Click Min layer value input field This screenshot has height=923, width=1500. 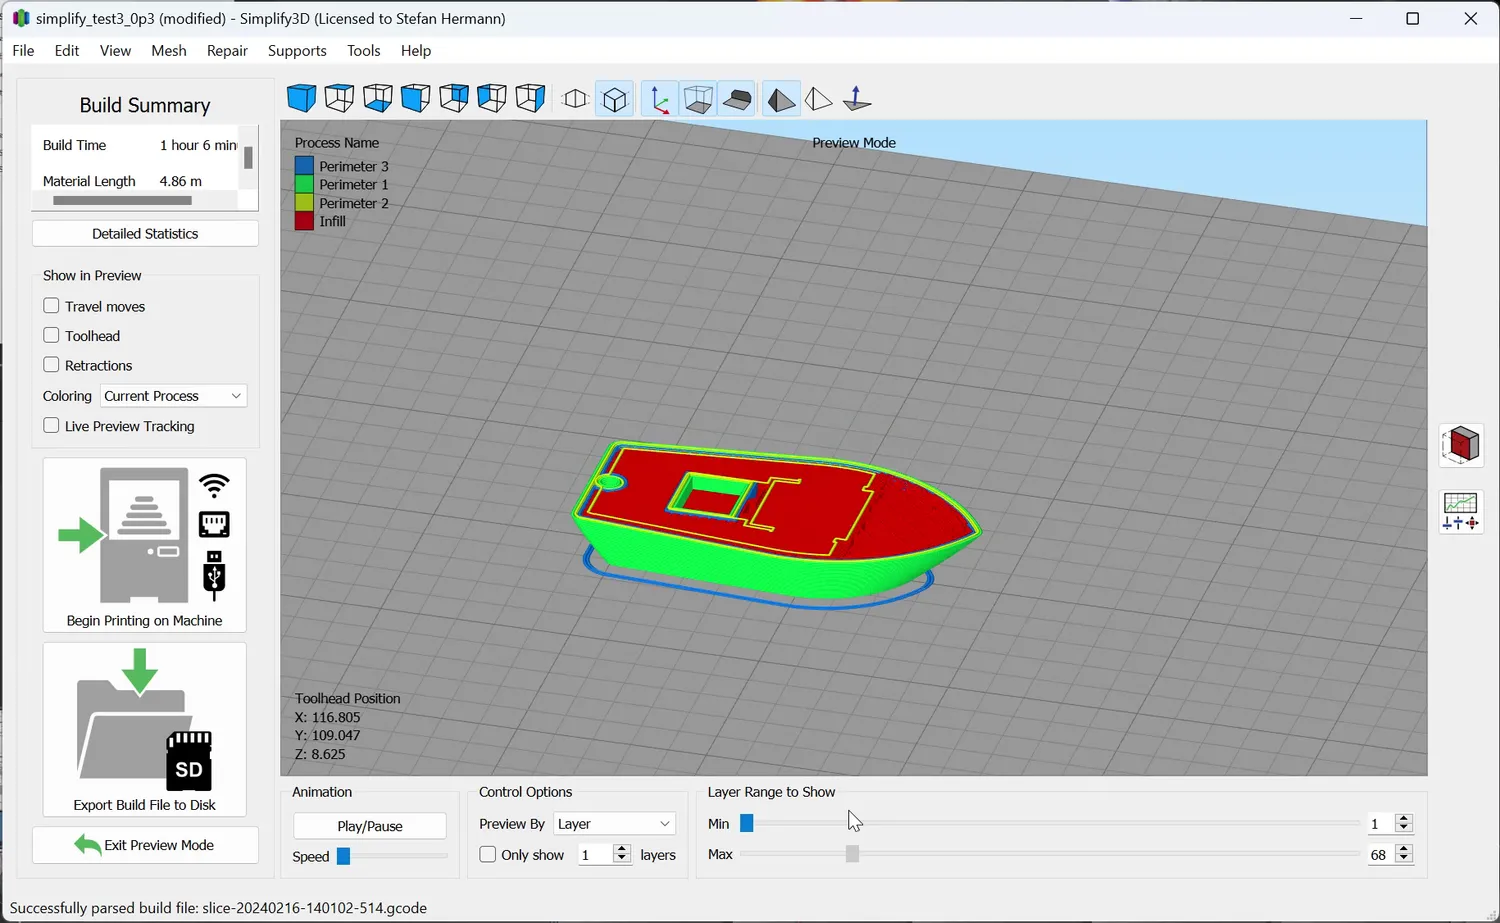[1381, 823]
